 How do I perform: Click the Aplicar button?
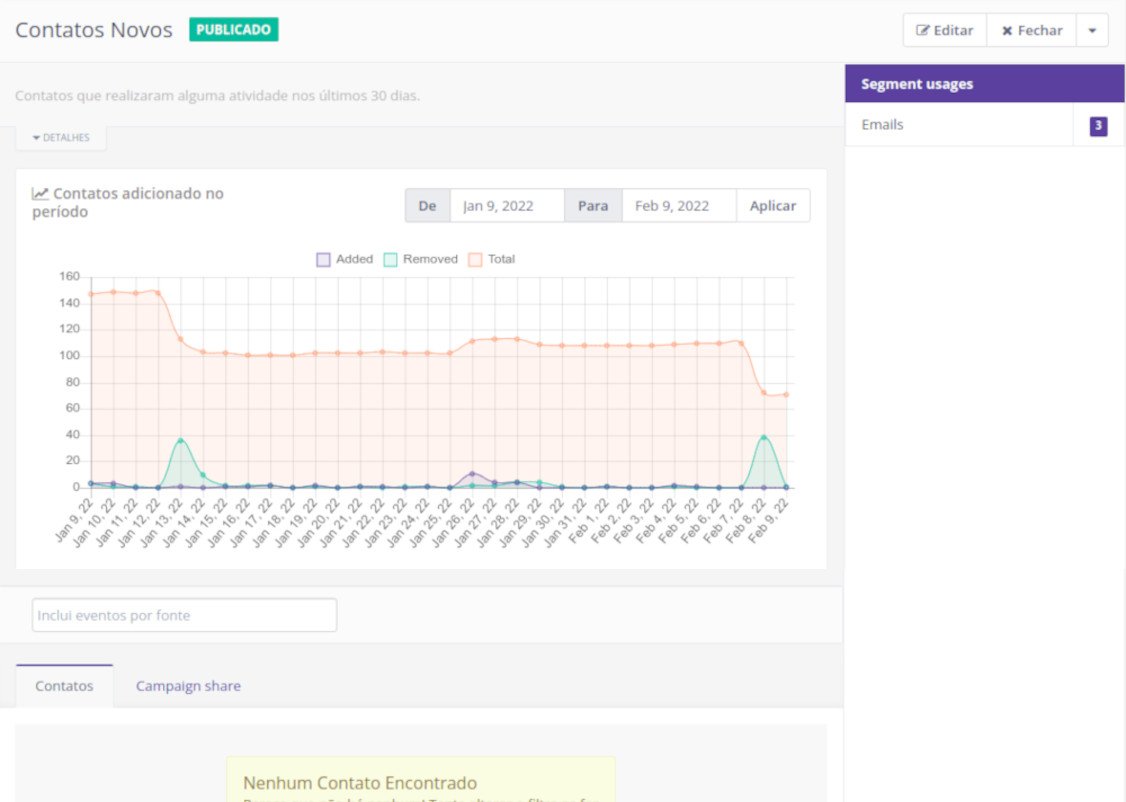[773, 206]
